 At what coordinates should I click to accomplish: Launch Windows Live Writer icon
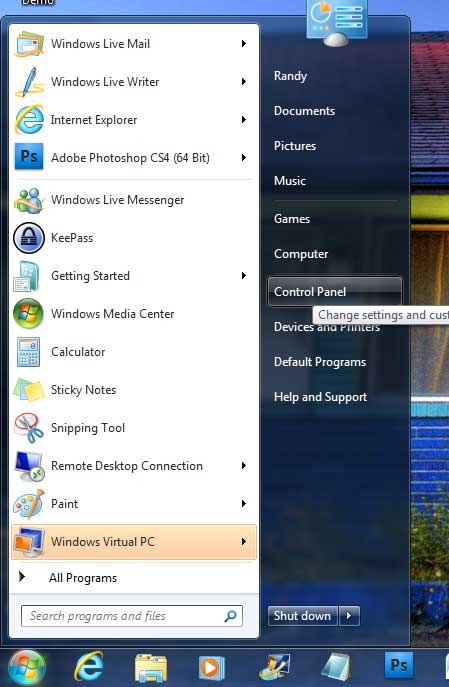coord(29,82)
